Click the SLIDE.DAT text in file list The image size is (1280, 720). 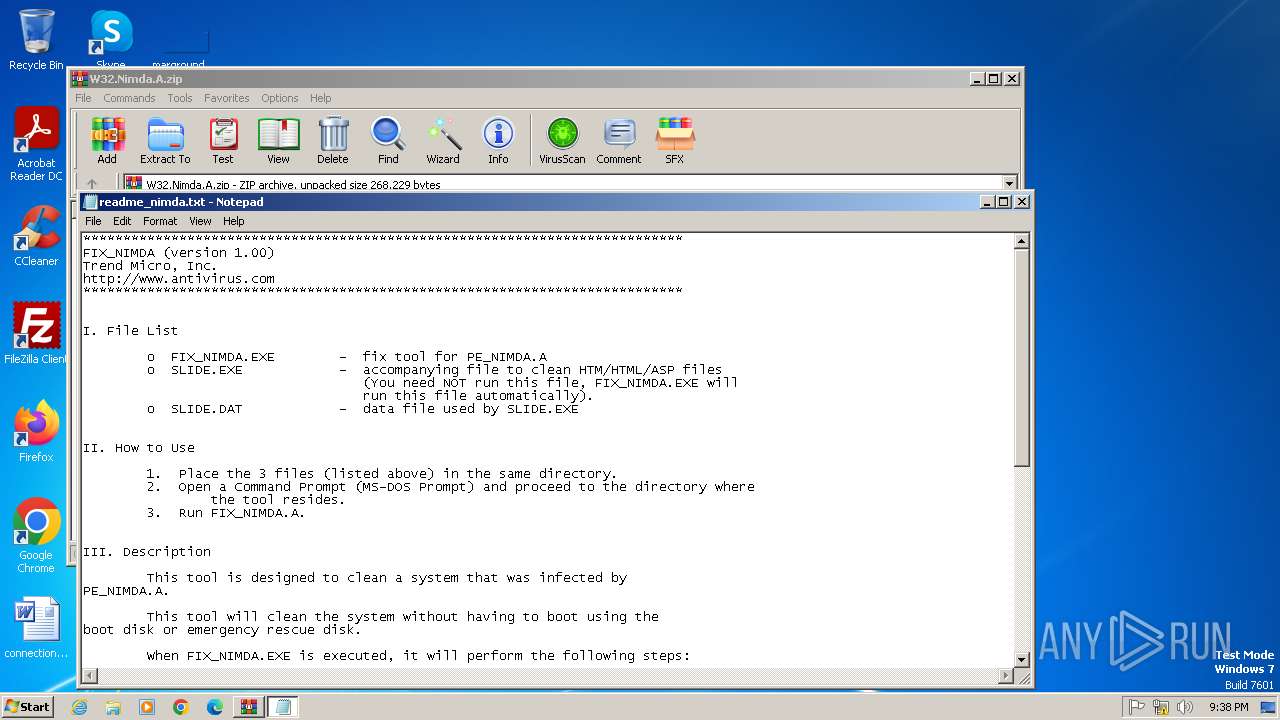(x=206, y=409)
